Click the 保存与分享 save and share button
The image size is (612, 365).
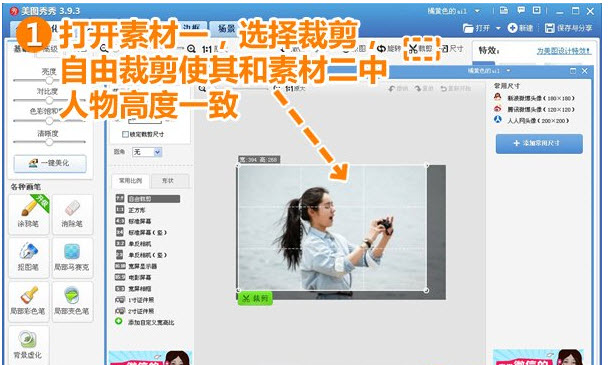coord(569,28)
